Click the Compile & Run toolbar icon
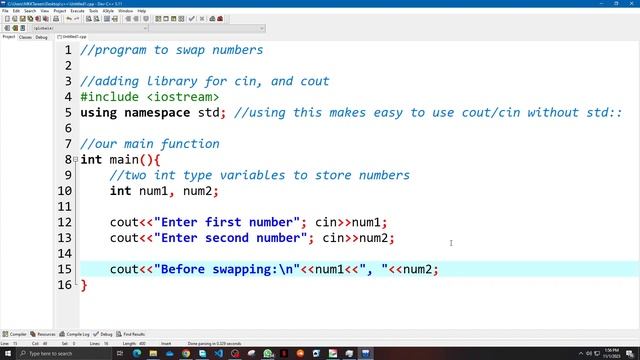Viewport: 640px width, 360px height. [173, 19]
